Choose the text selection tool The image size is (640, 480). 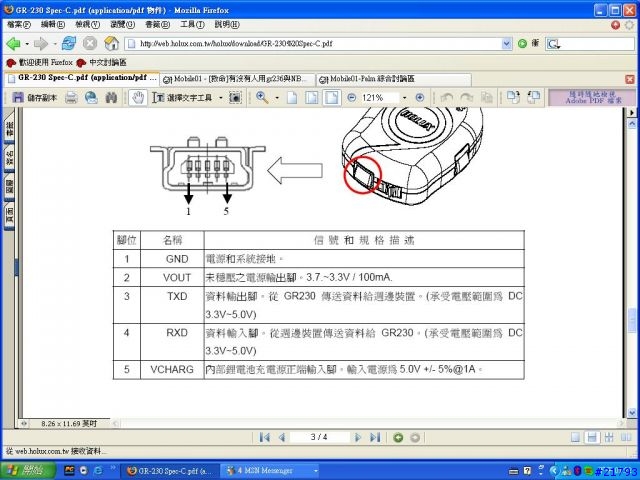coord(182,98)
